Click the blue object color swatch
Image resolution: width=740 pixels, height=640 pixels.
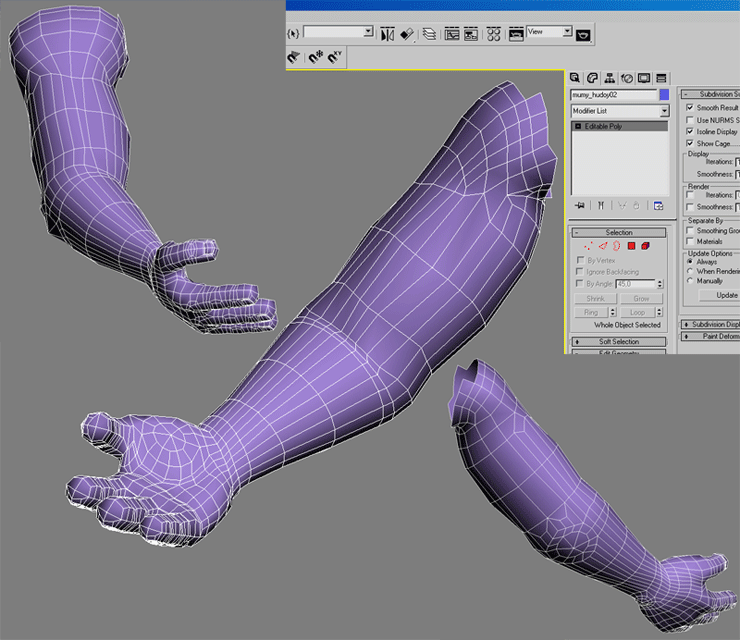664,94
